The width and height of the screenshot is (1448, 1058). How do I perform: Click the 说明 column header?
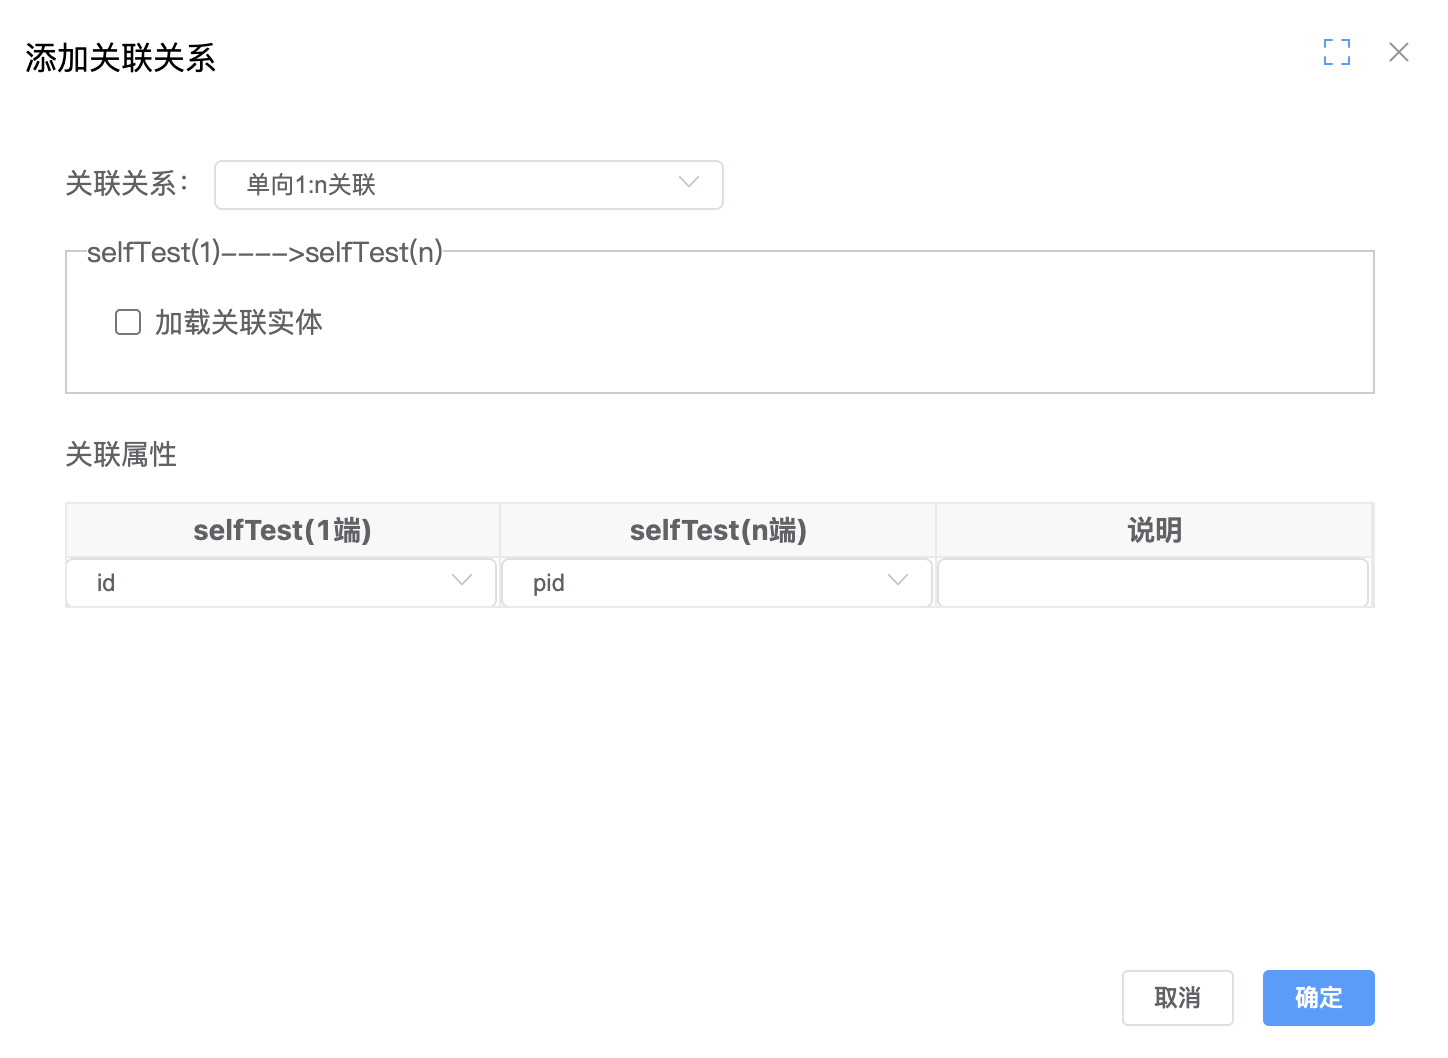pyautogui.click(x=1154, y=530)
